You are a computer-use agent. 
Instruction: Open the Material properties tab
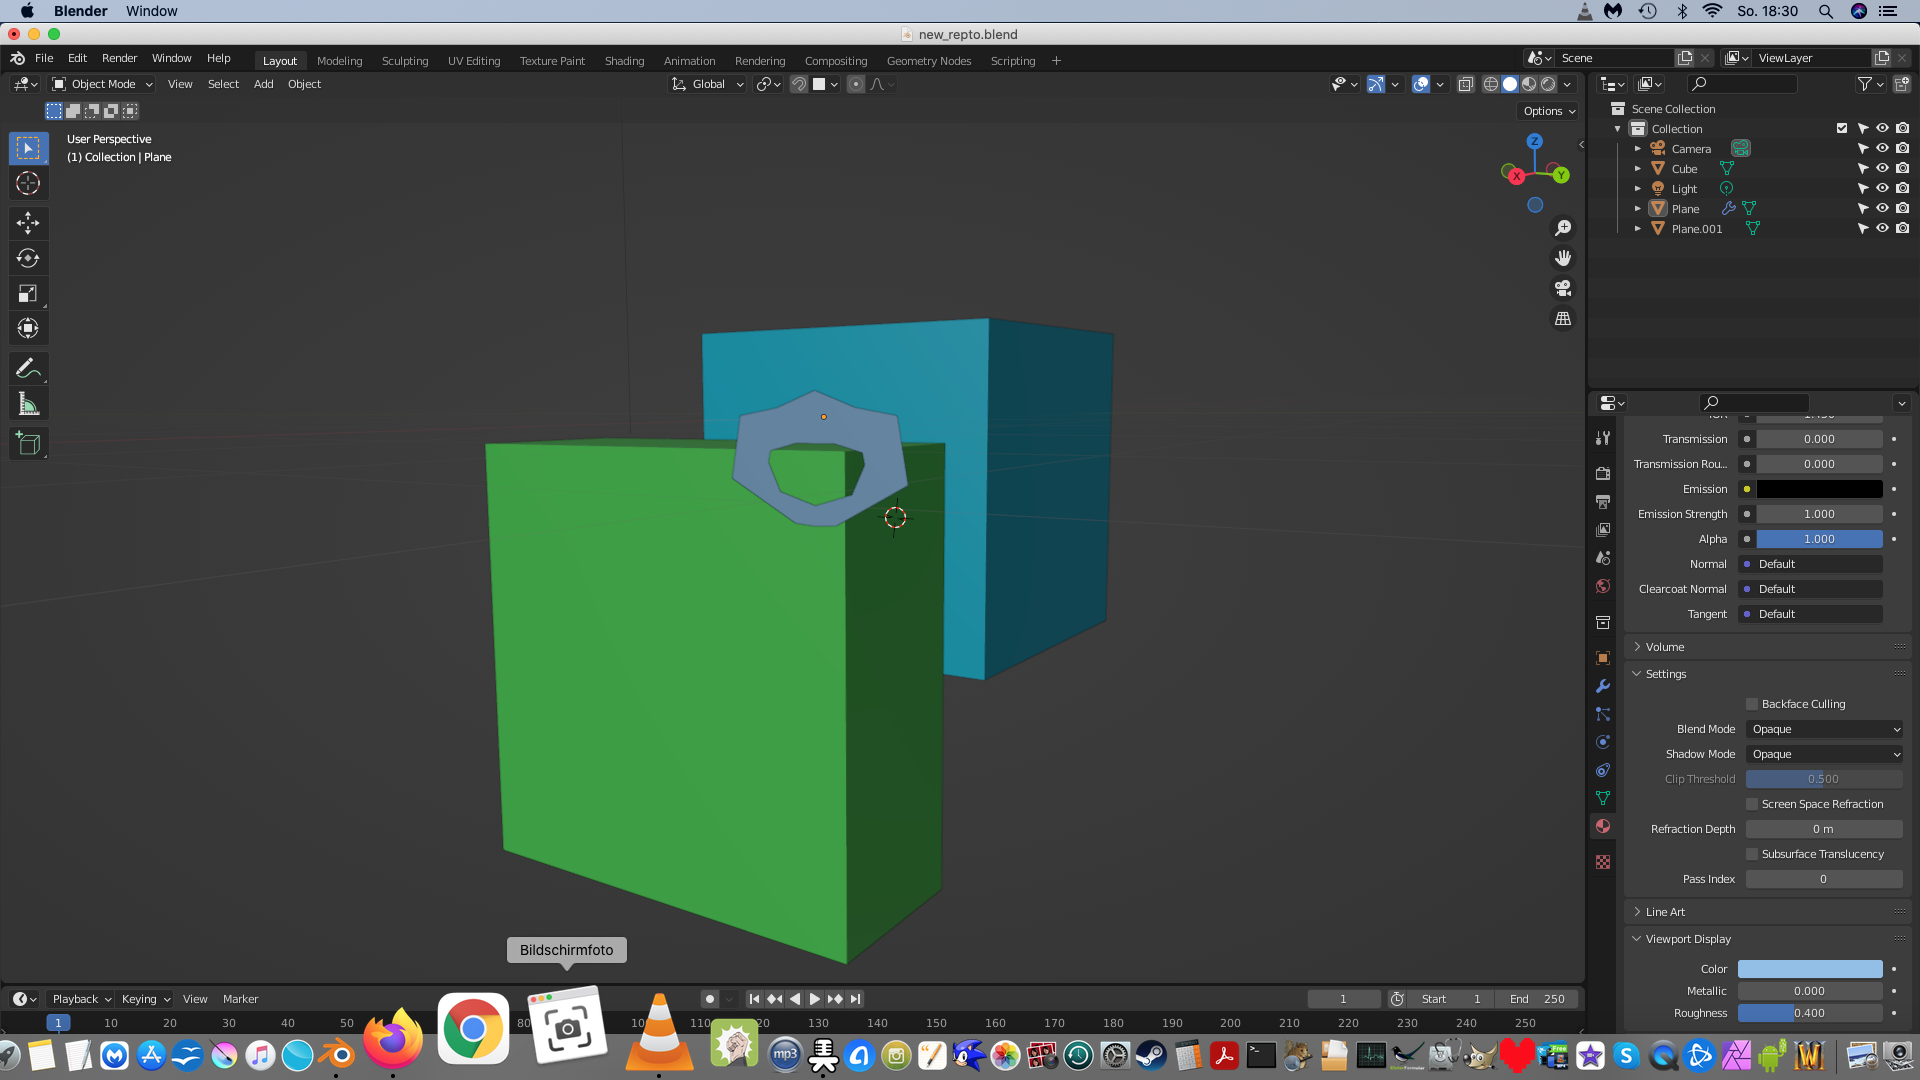(x=1603, y=826)
